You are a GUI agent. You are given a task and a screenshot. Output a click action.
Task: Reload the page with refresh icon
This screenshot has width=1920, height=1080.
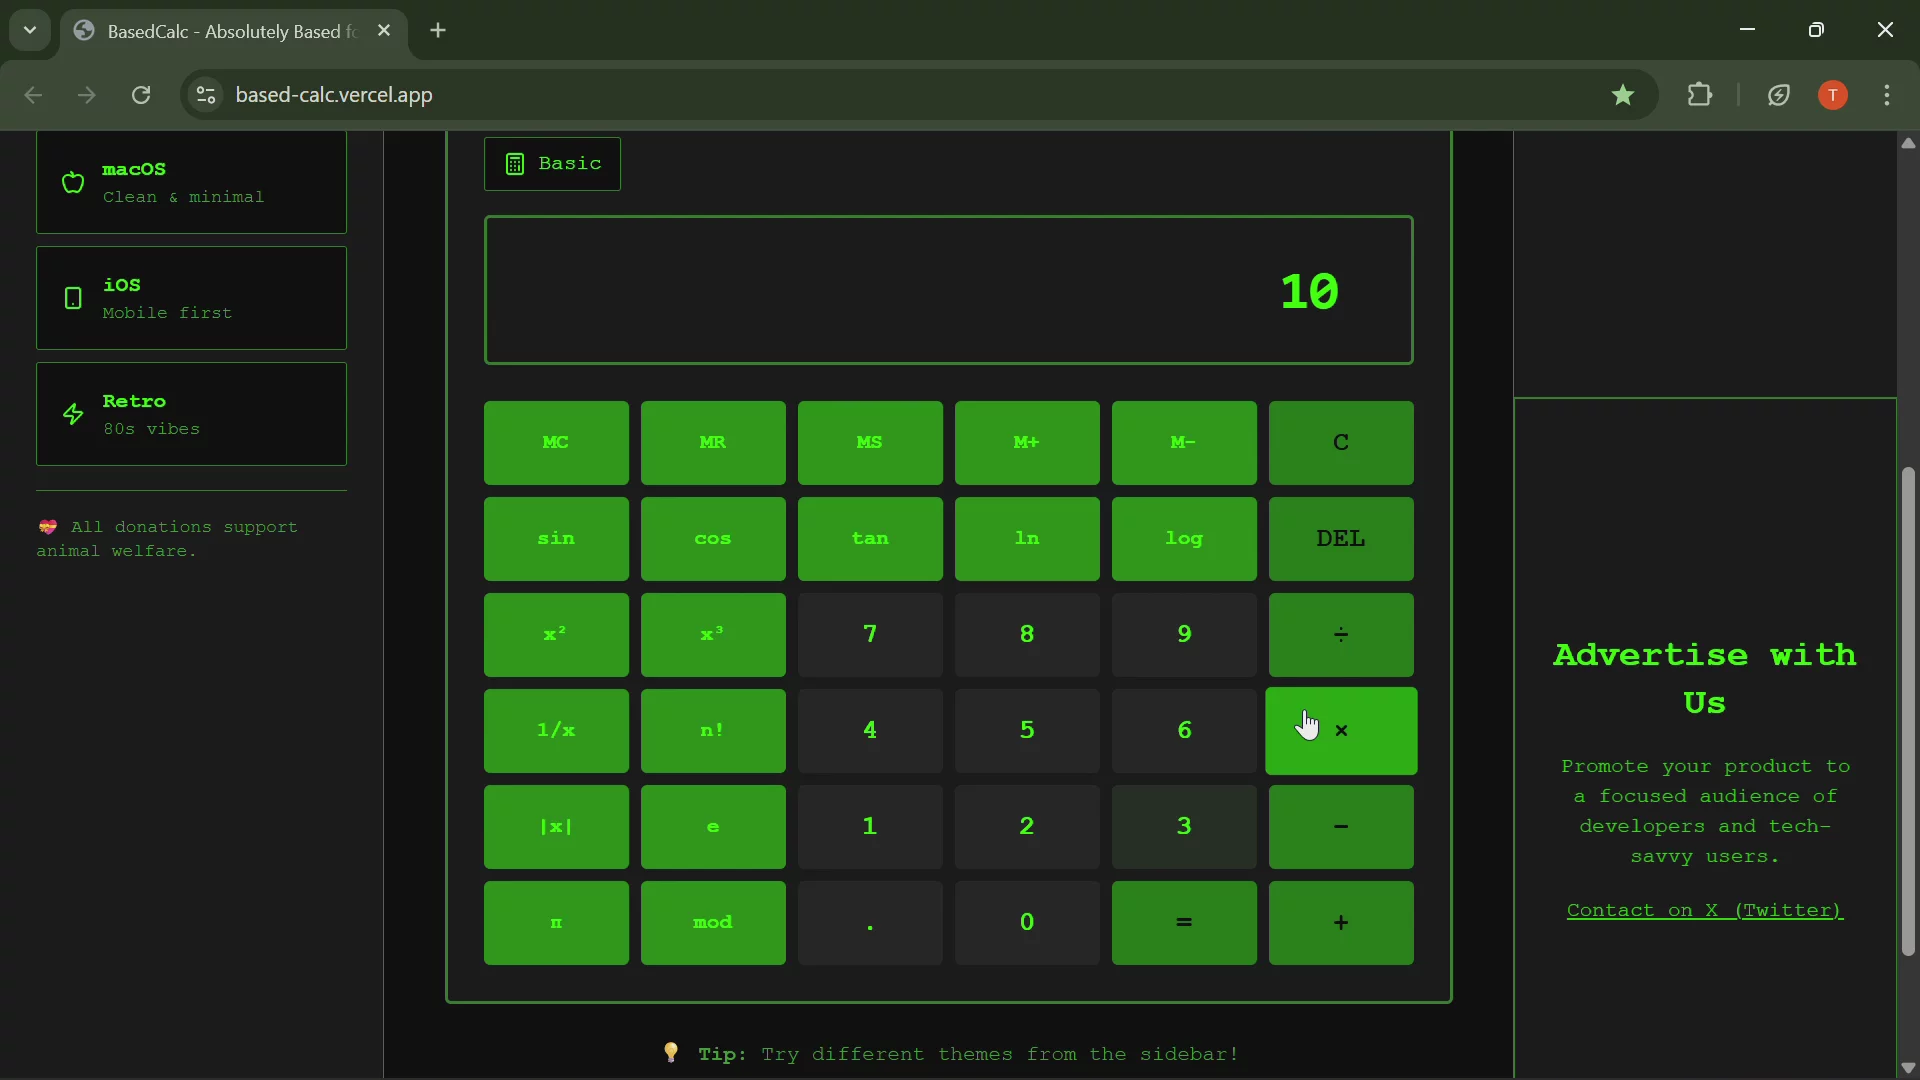click(141, 95)
